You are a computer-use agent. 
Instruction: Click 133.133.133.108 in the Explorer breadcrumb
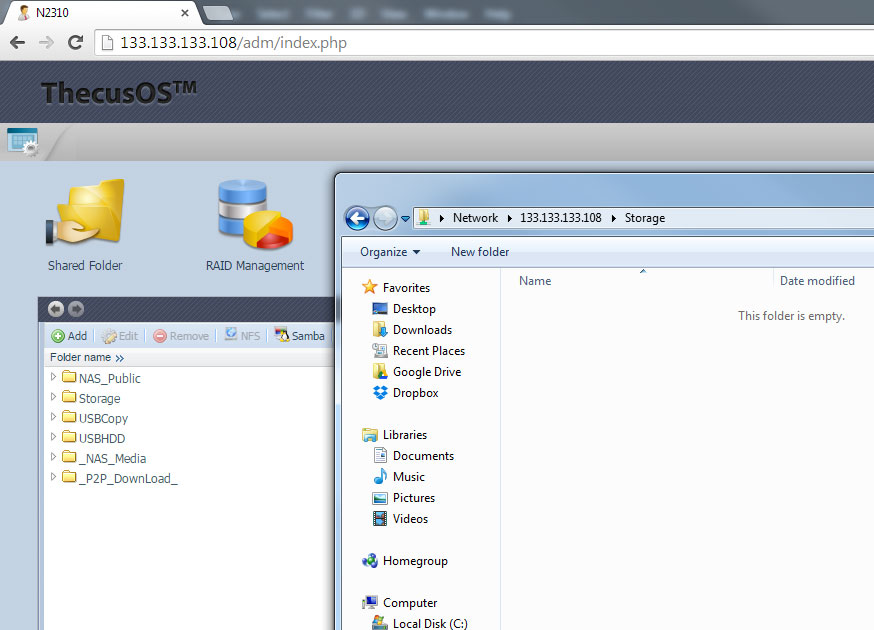[561, 218]
